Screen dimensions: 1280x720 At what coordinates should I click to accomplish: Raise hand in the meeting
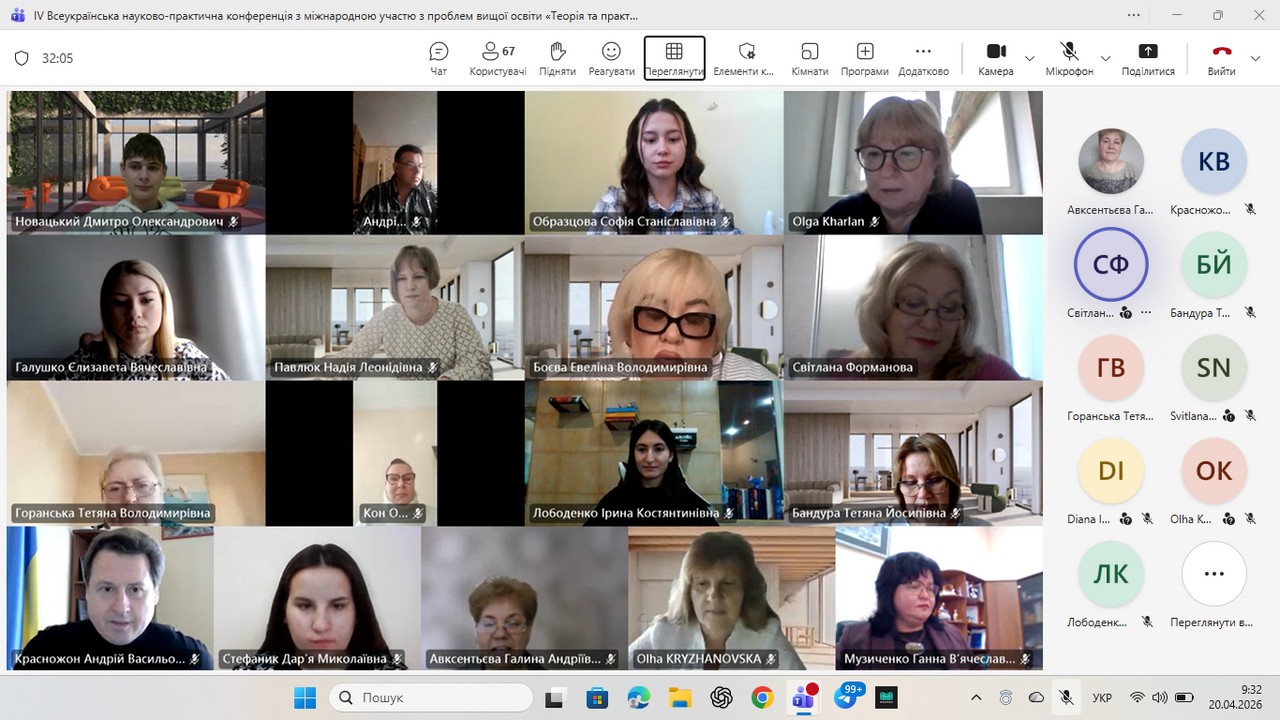[x=557, y=58]
